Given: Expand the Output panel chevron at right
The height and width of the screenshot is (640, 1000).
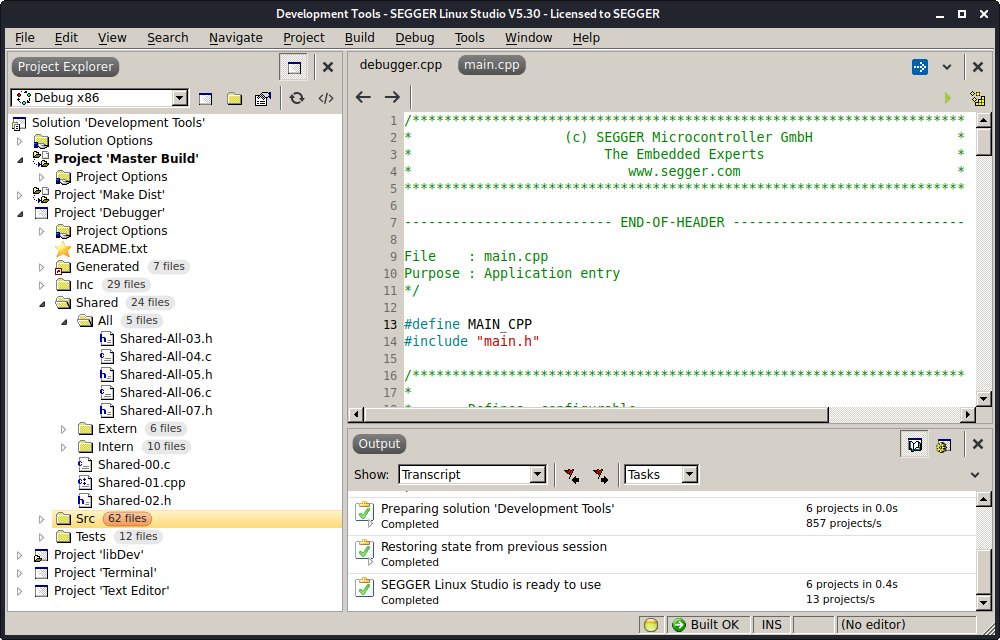Looking at the screenshot, I should click(x=975, y=475).
